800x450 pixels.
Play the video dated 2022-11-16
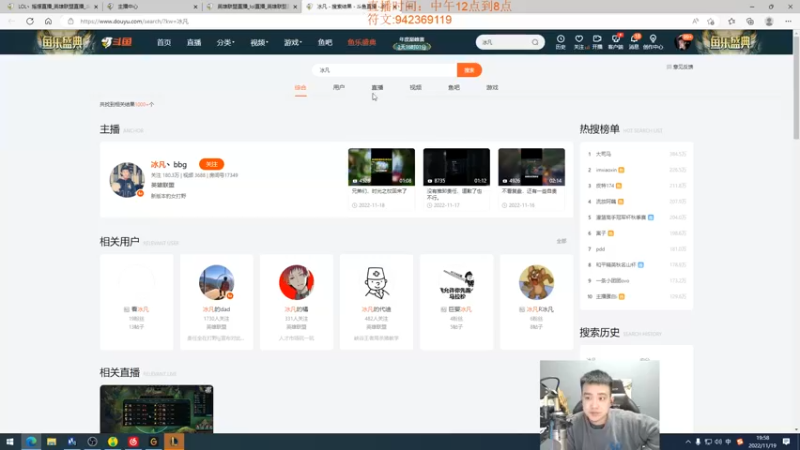(532, 167)
